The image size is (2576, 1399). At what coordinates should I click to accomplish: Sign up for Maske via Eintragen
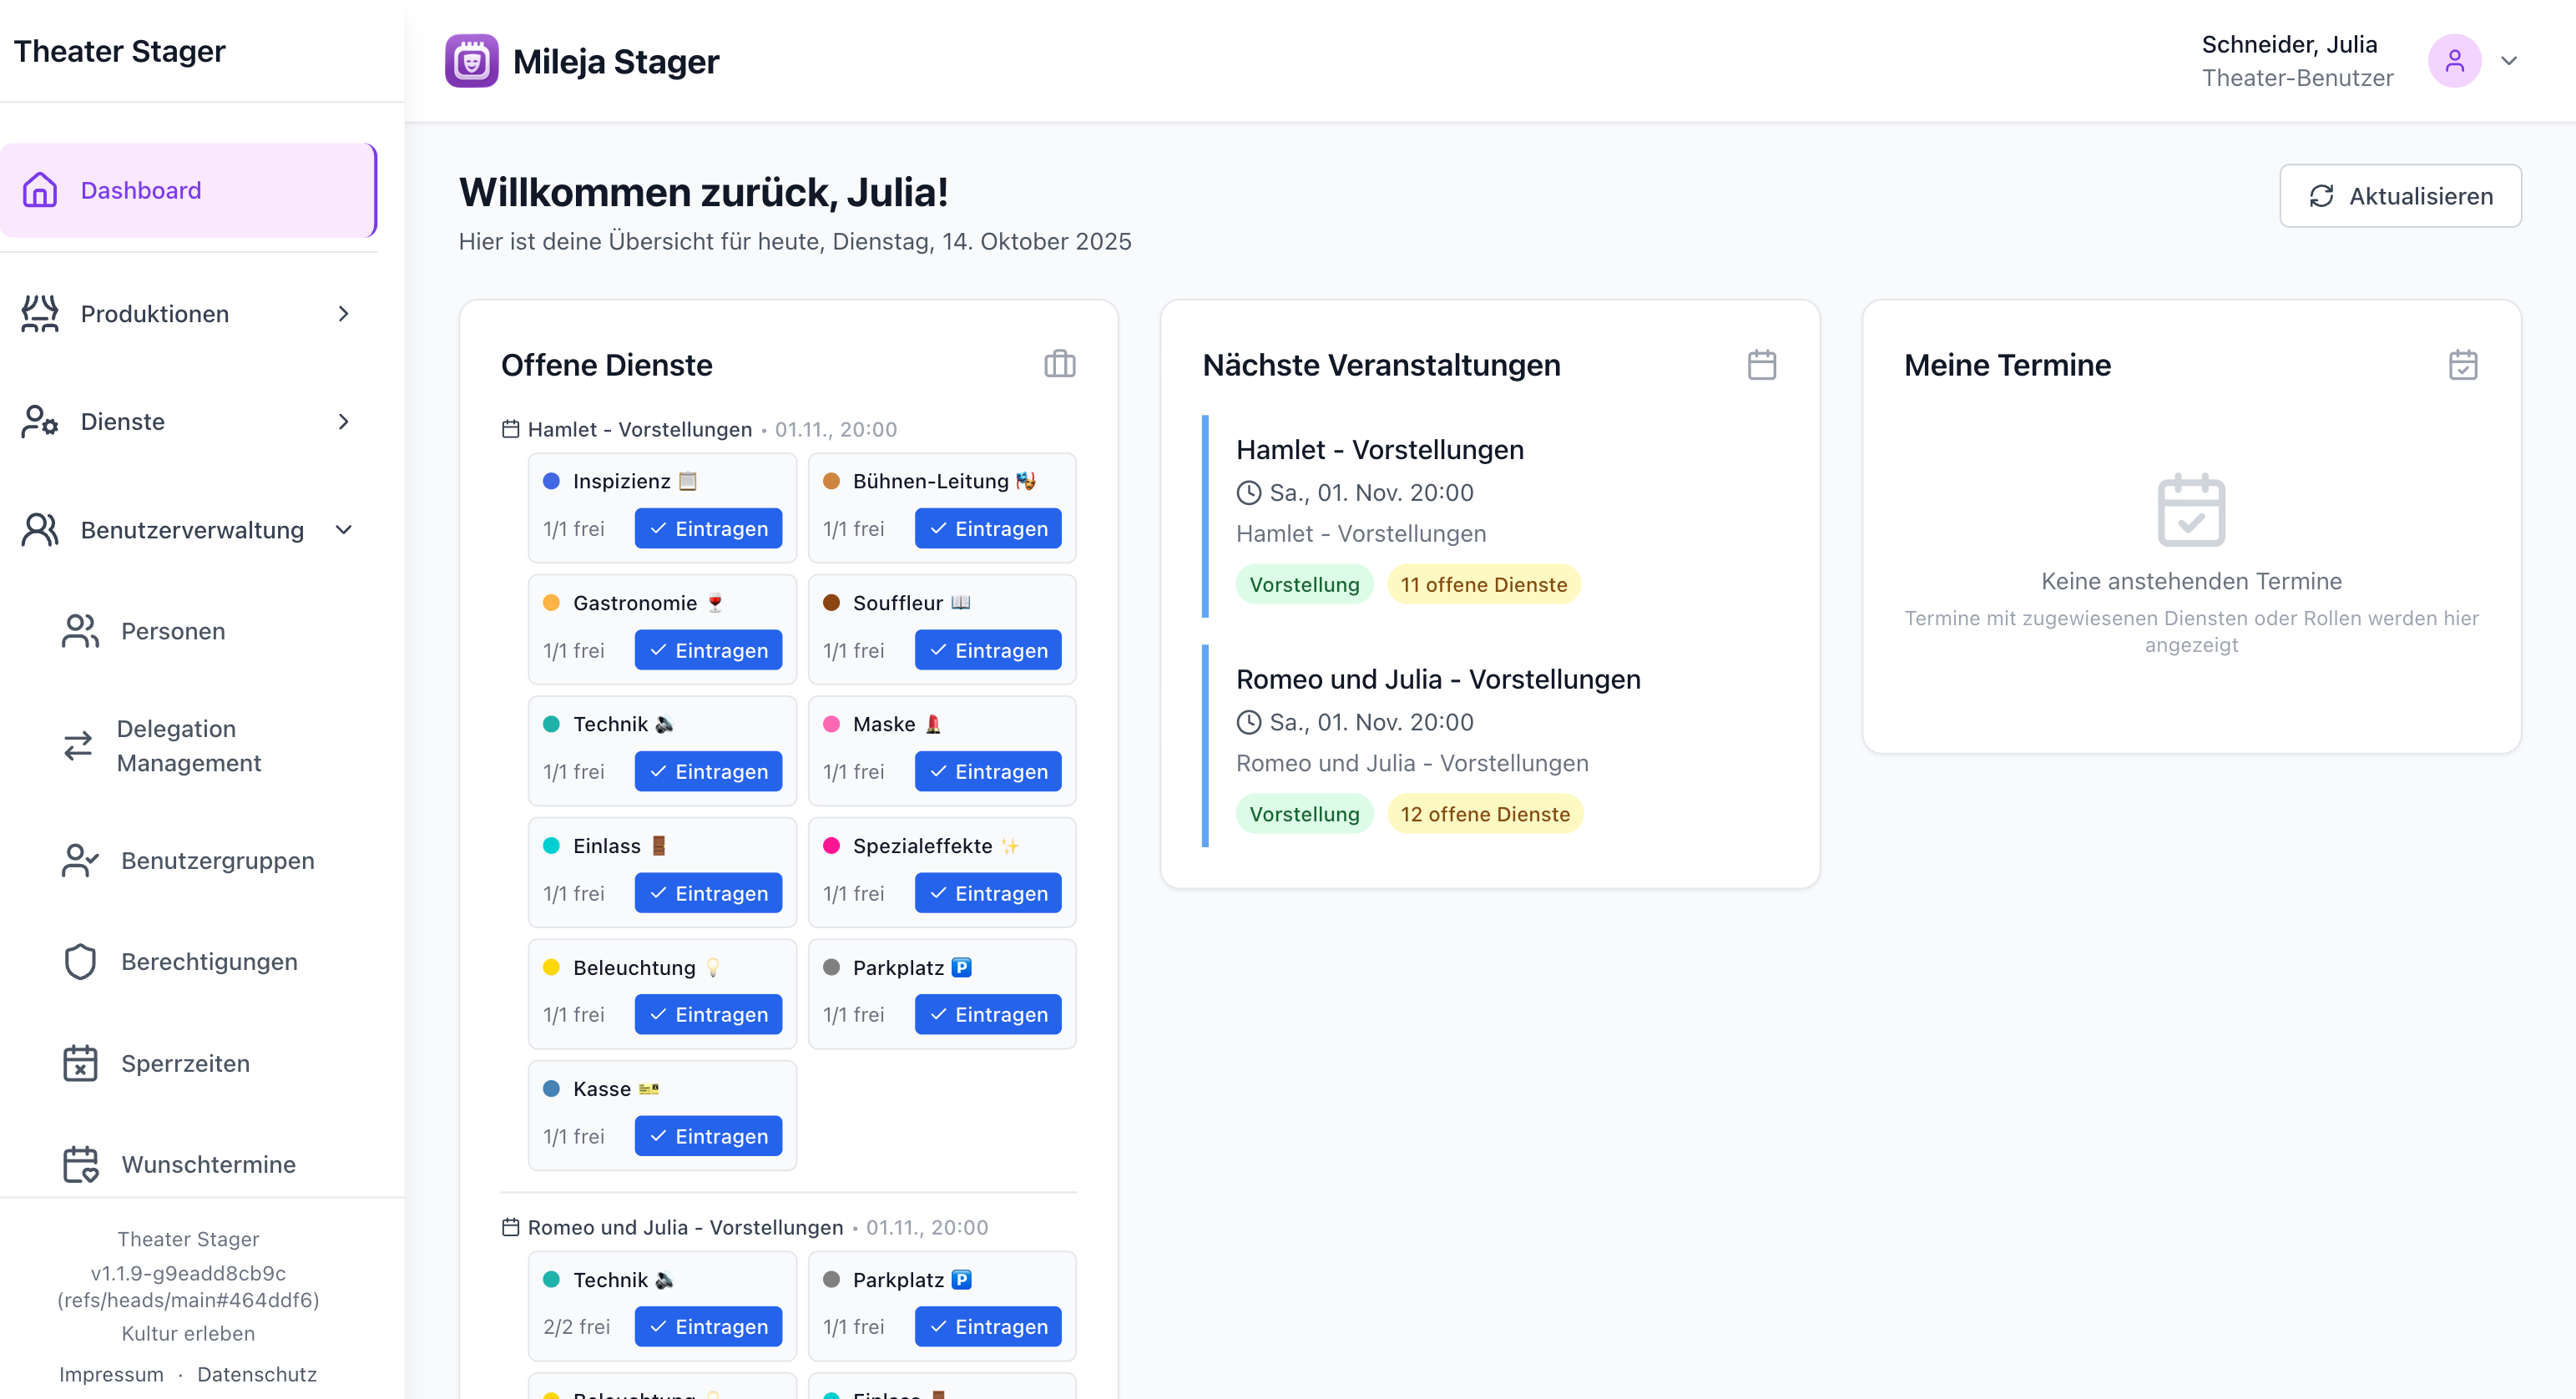pos(987,771)
